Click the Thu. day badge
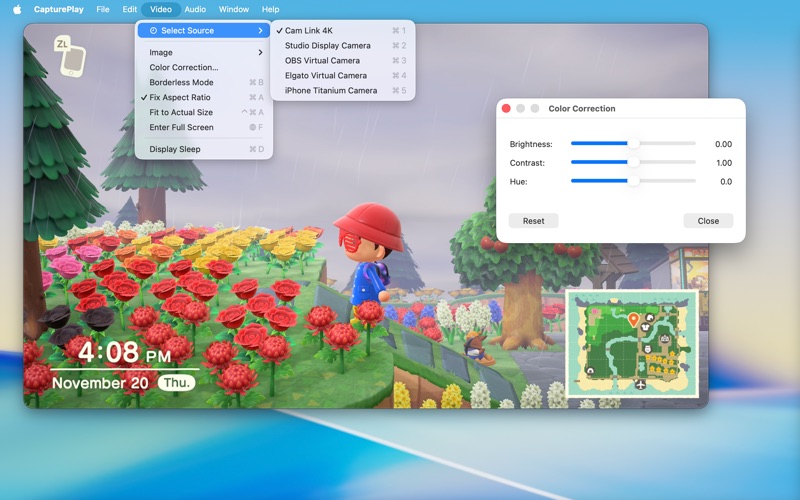 click(x=177, y=383)
